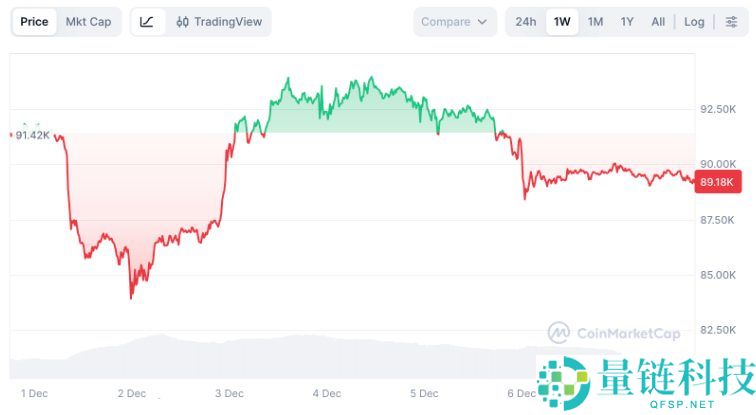The height and width of the screenshot is (415, 756).
Task: Switch to the line chart view
Action: click(147, 22)
